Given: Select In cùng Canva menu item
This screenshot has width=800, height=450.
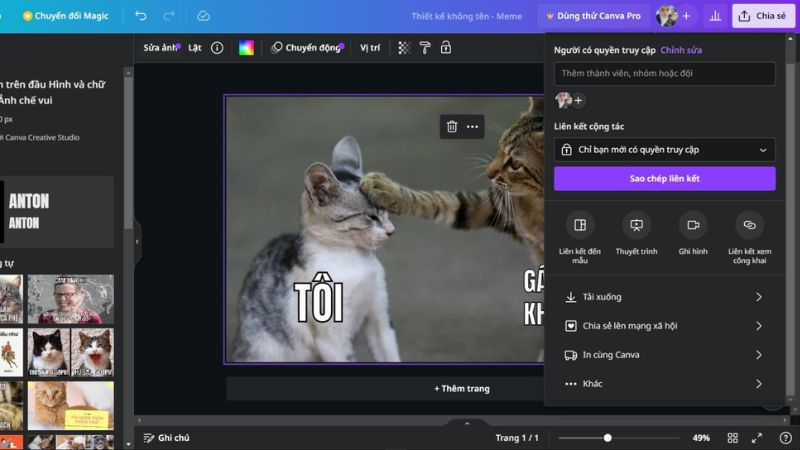Looking at the screenshot, I should 664,355.
